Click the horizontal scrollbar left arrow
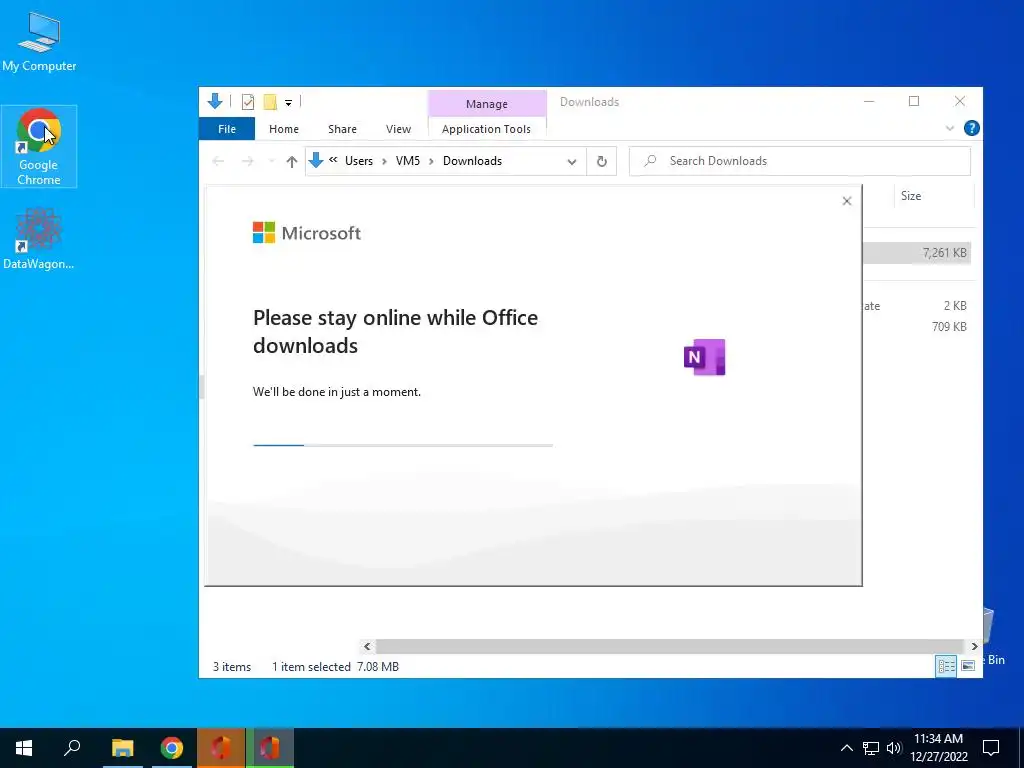Screen dimensions: 1024x768 [x=367, y=646]
